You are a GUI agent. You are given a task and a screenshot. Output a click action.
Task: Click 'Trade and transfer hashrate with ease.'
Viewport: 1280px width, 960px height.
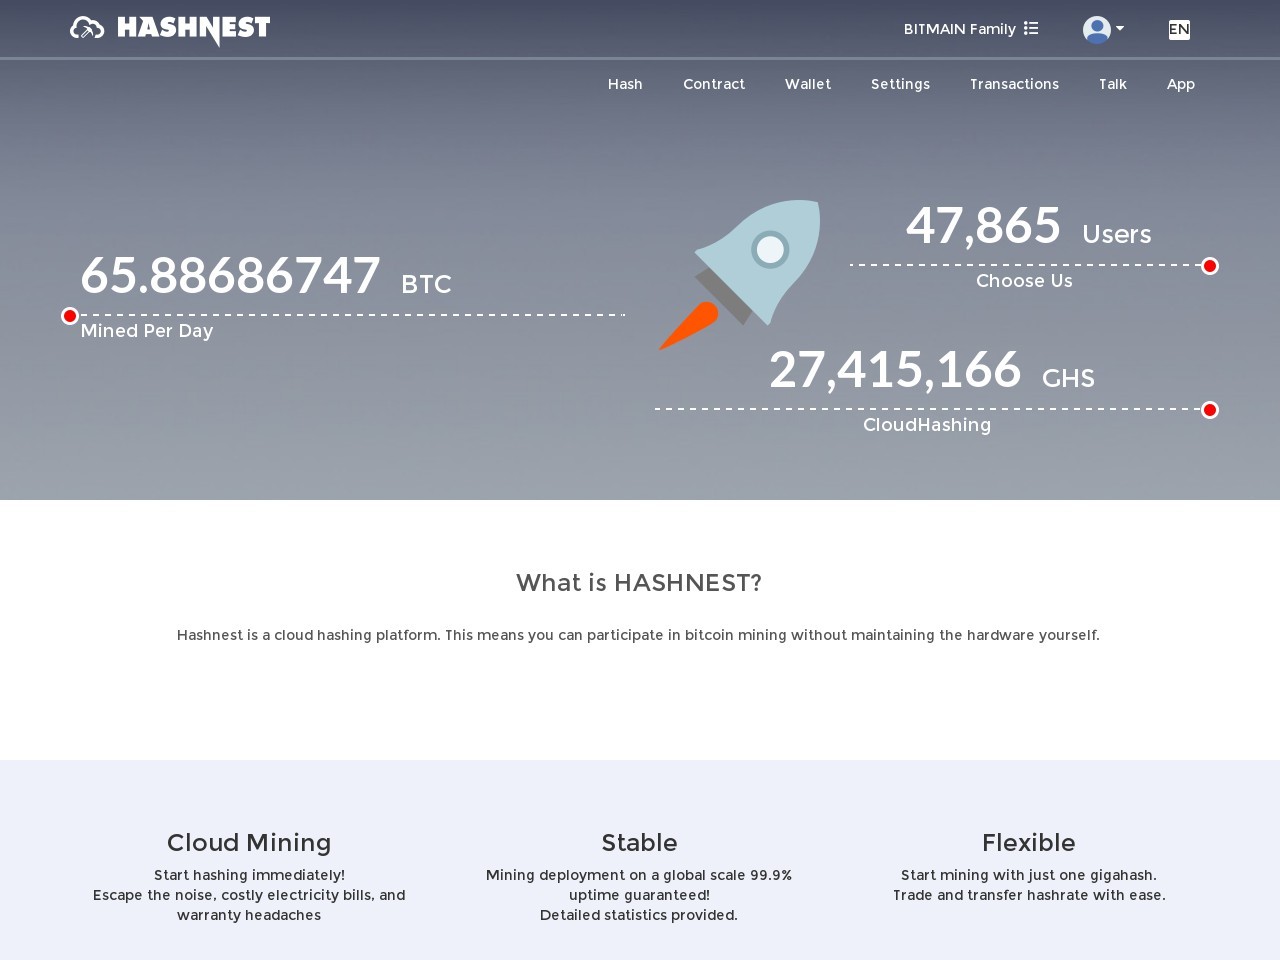coord(1029,895)
